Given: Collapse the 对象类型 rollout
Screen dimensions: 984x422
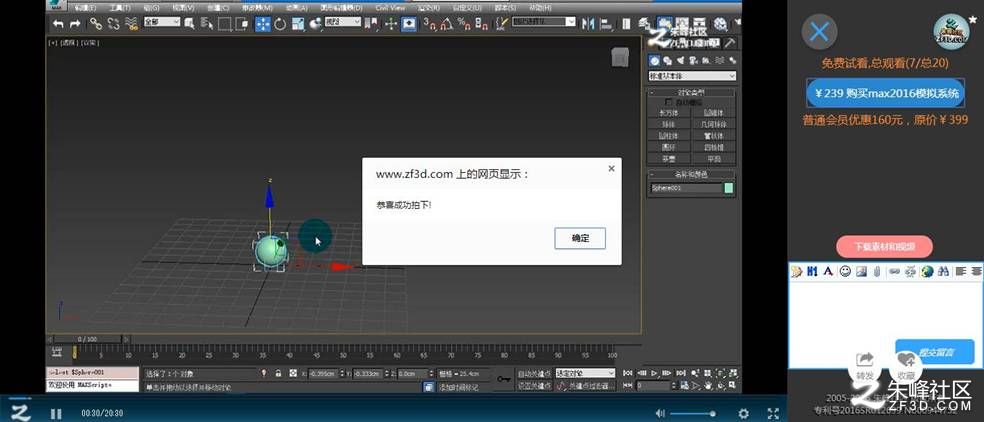Looking at the screenshot, I should [x=692, y=92].
